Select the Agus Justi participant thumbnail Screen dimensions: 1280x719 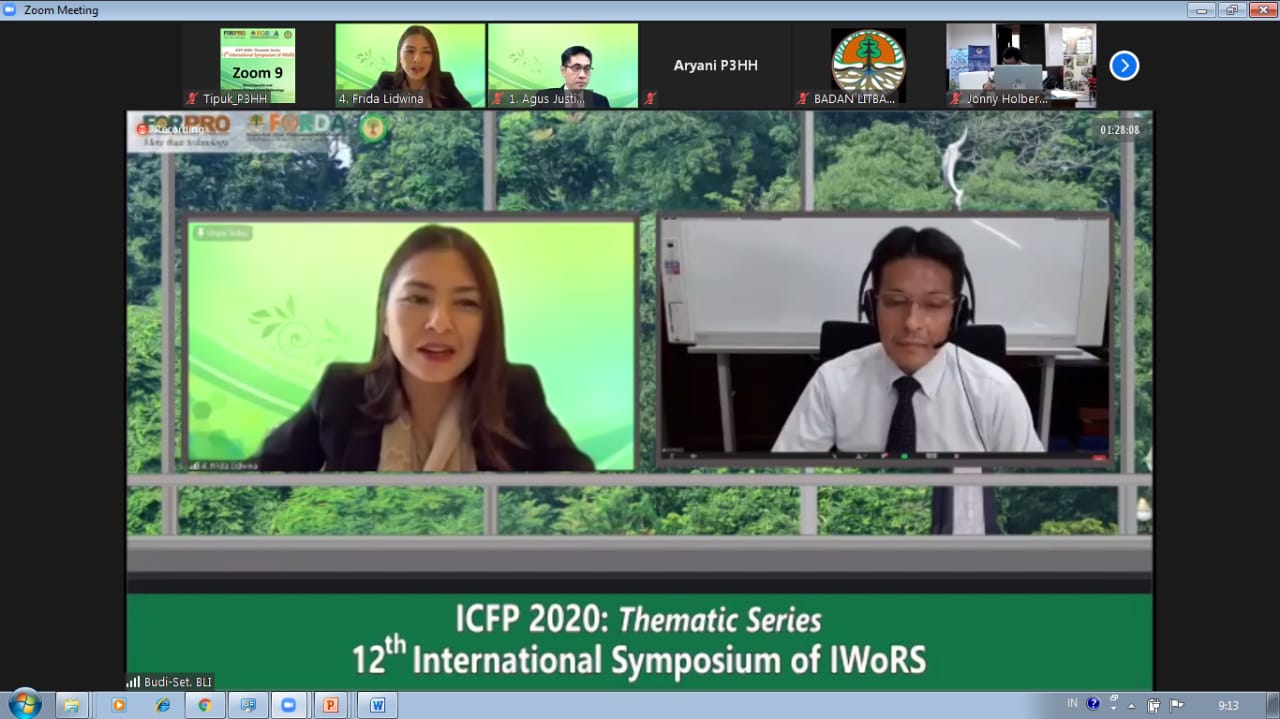click(x=562, y=65)
